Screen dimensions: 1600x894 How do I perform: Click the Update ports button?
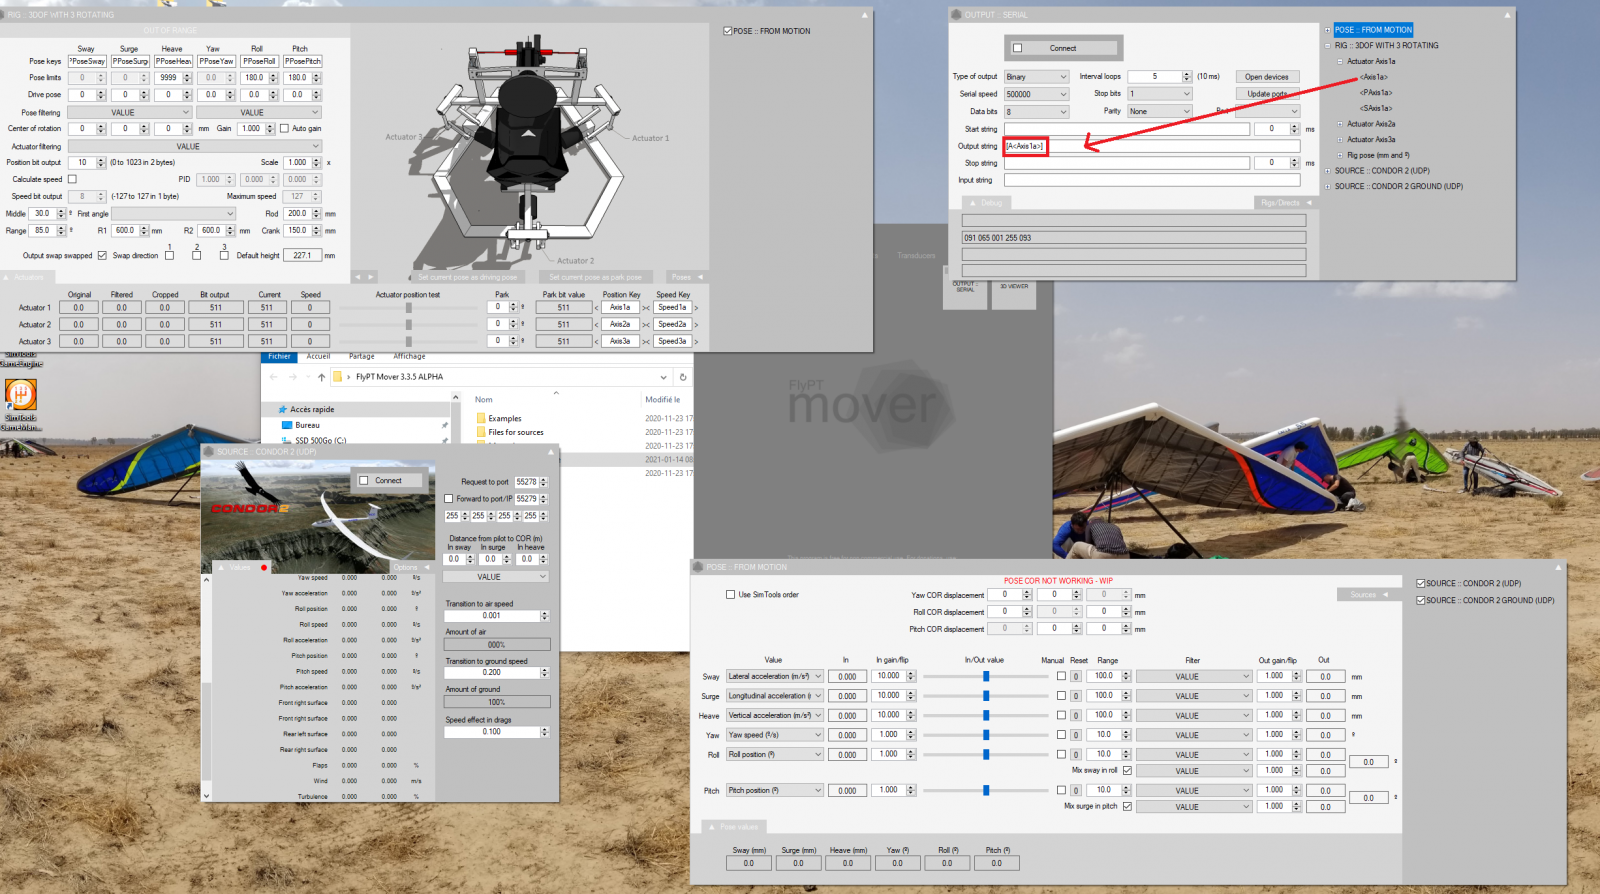click(1267, 94)
